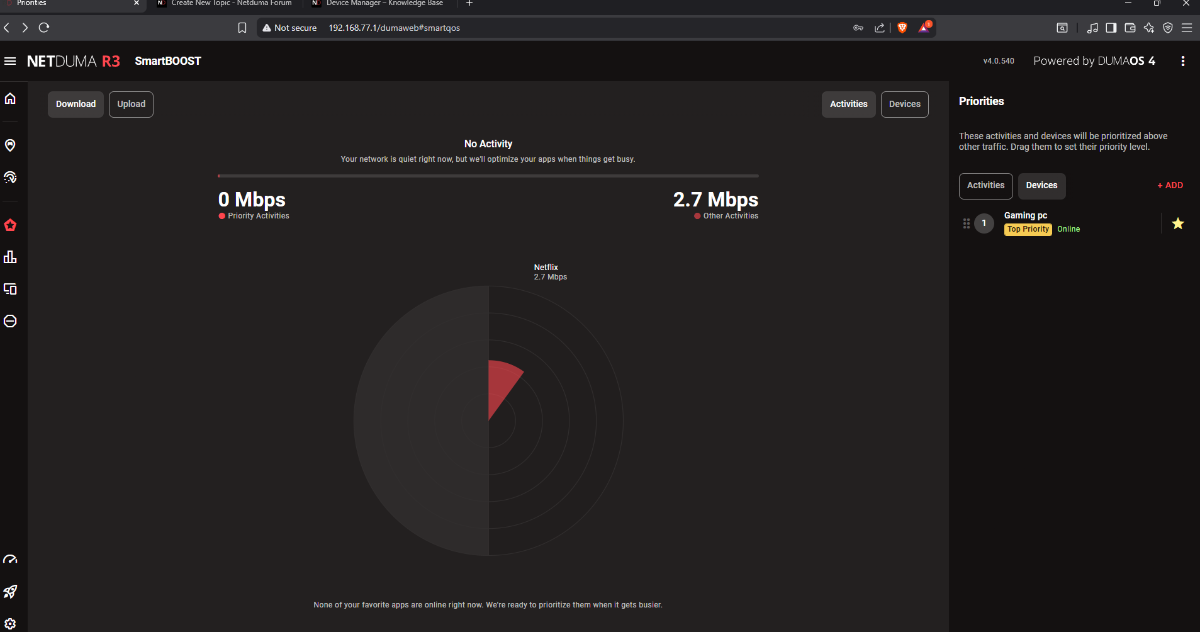Click the Powered by DUMAOS 4 text
The height and width of the screenshot is (632, 1200).
click(1094, 61)
